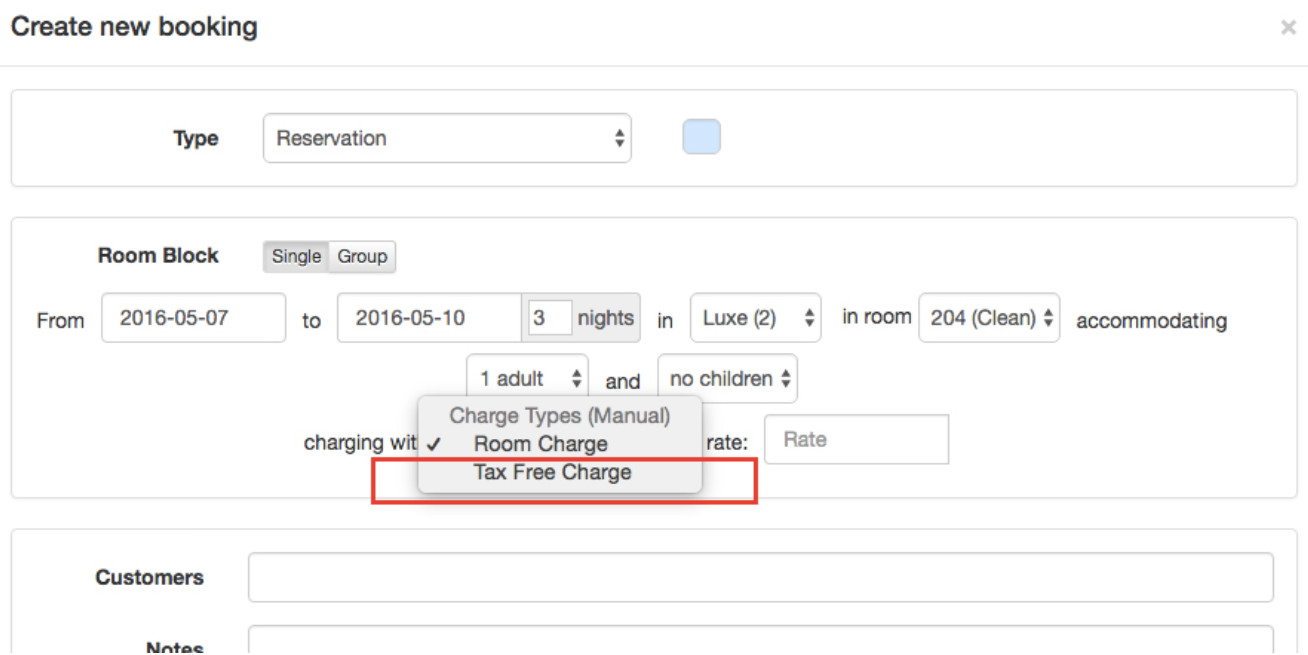
Task: Open the 1 adult dropdown
Action: click(x=527, y=379)
